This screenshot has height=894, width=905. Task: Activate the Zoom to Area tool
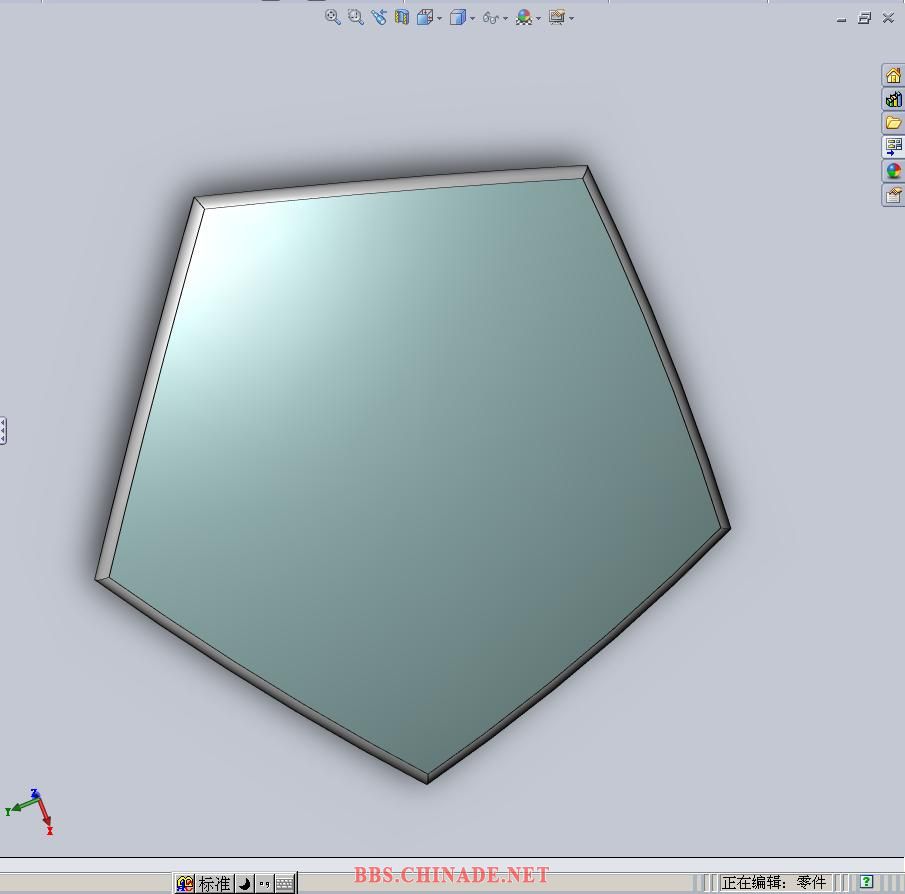[x=356, y=17]
